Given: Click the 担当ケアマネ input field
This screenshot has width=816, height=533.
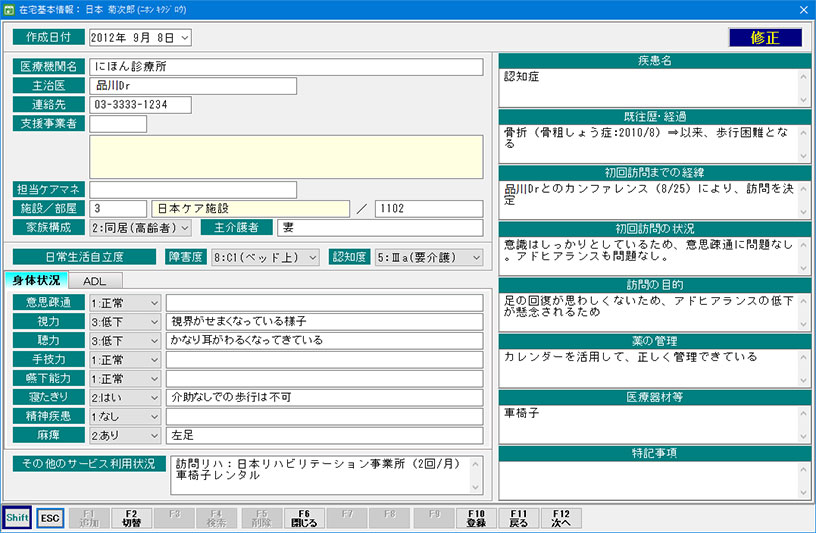Looking at the screenshot, I should [193, 189].
